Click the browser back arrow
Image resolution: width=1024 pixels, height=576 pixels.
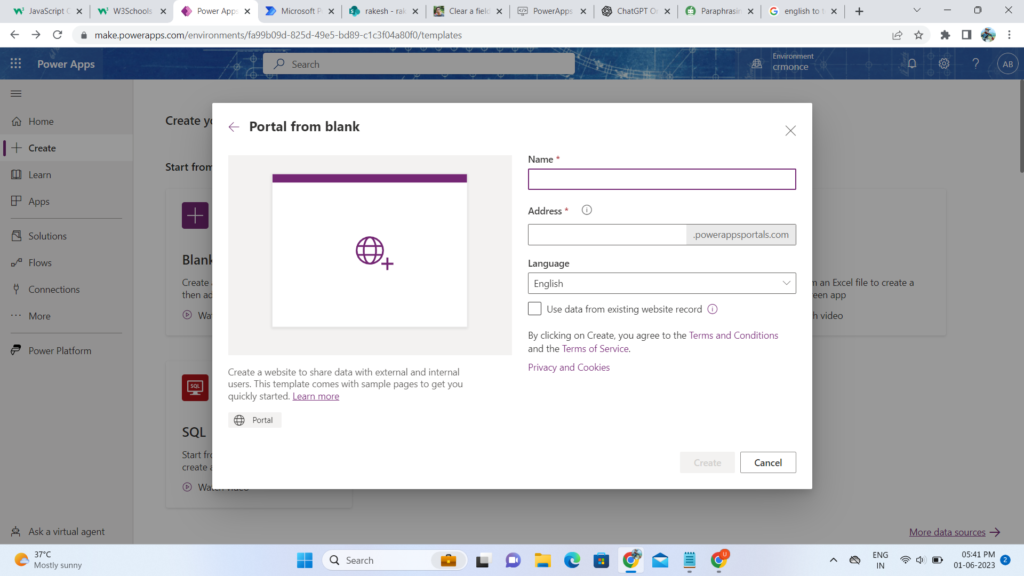point(14,35)
